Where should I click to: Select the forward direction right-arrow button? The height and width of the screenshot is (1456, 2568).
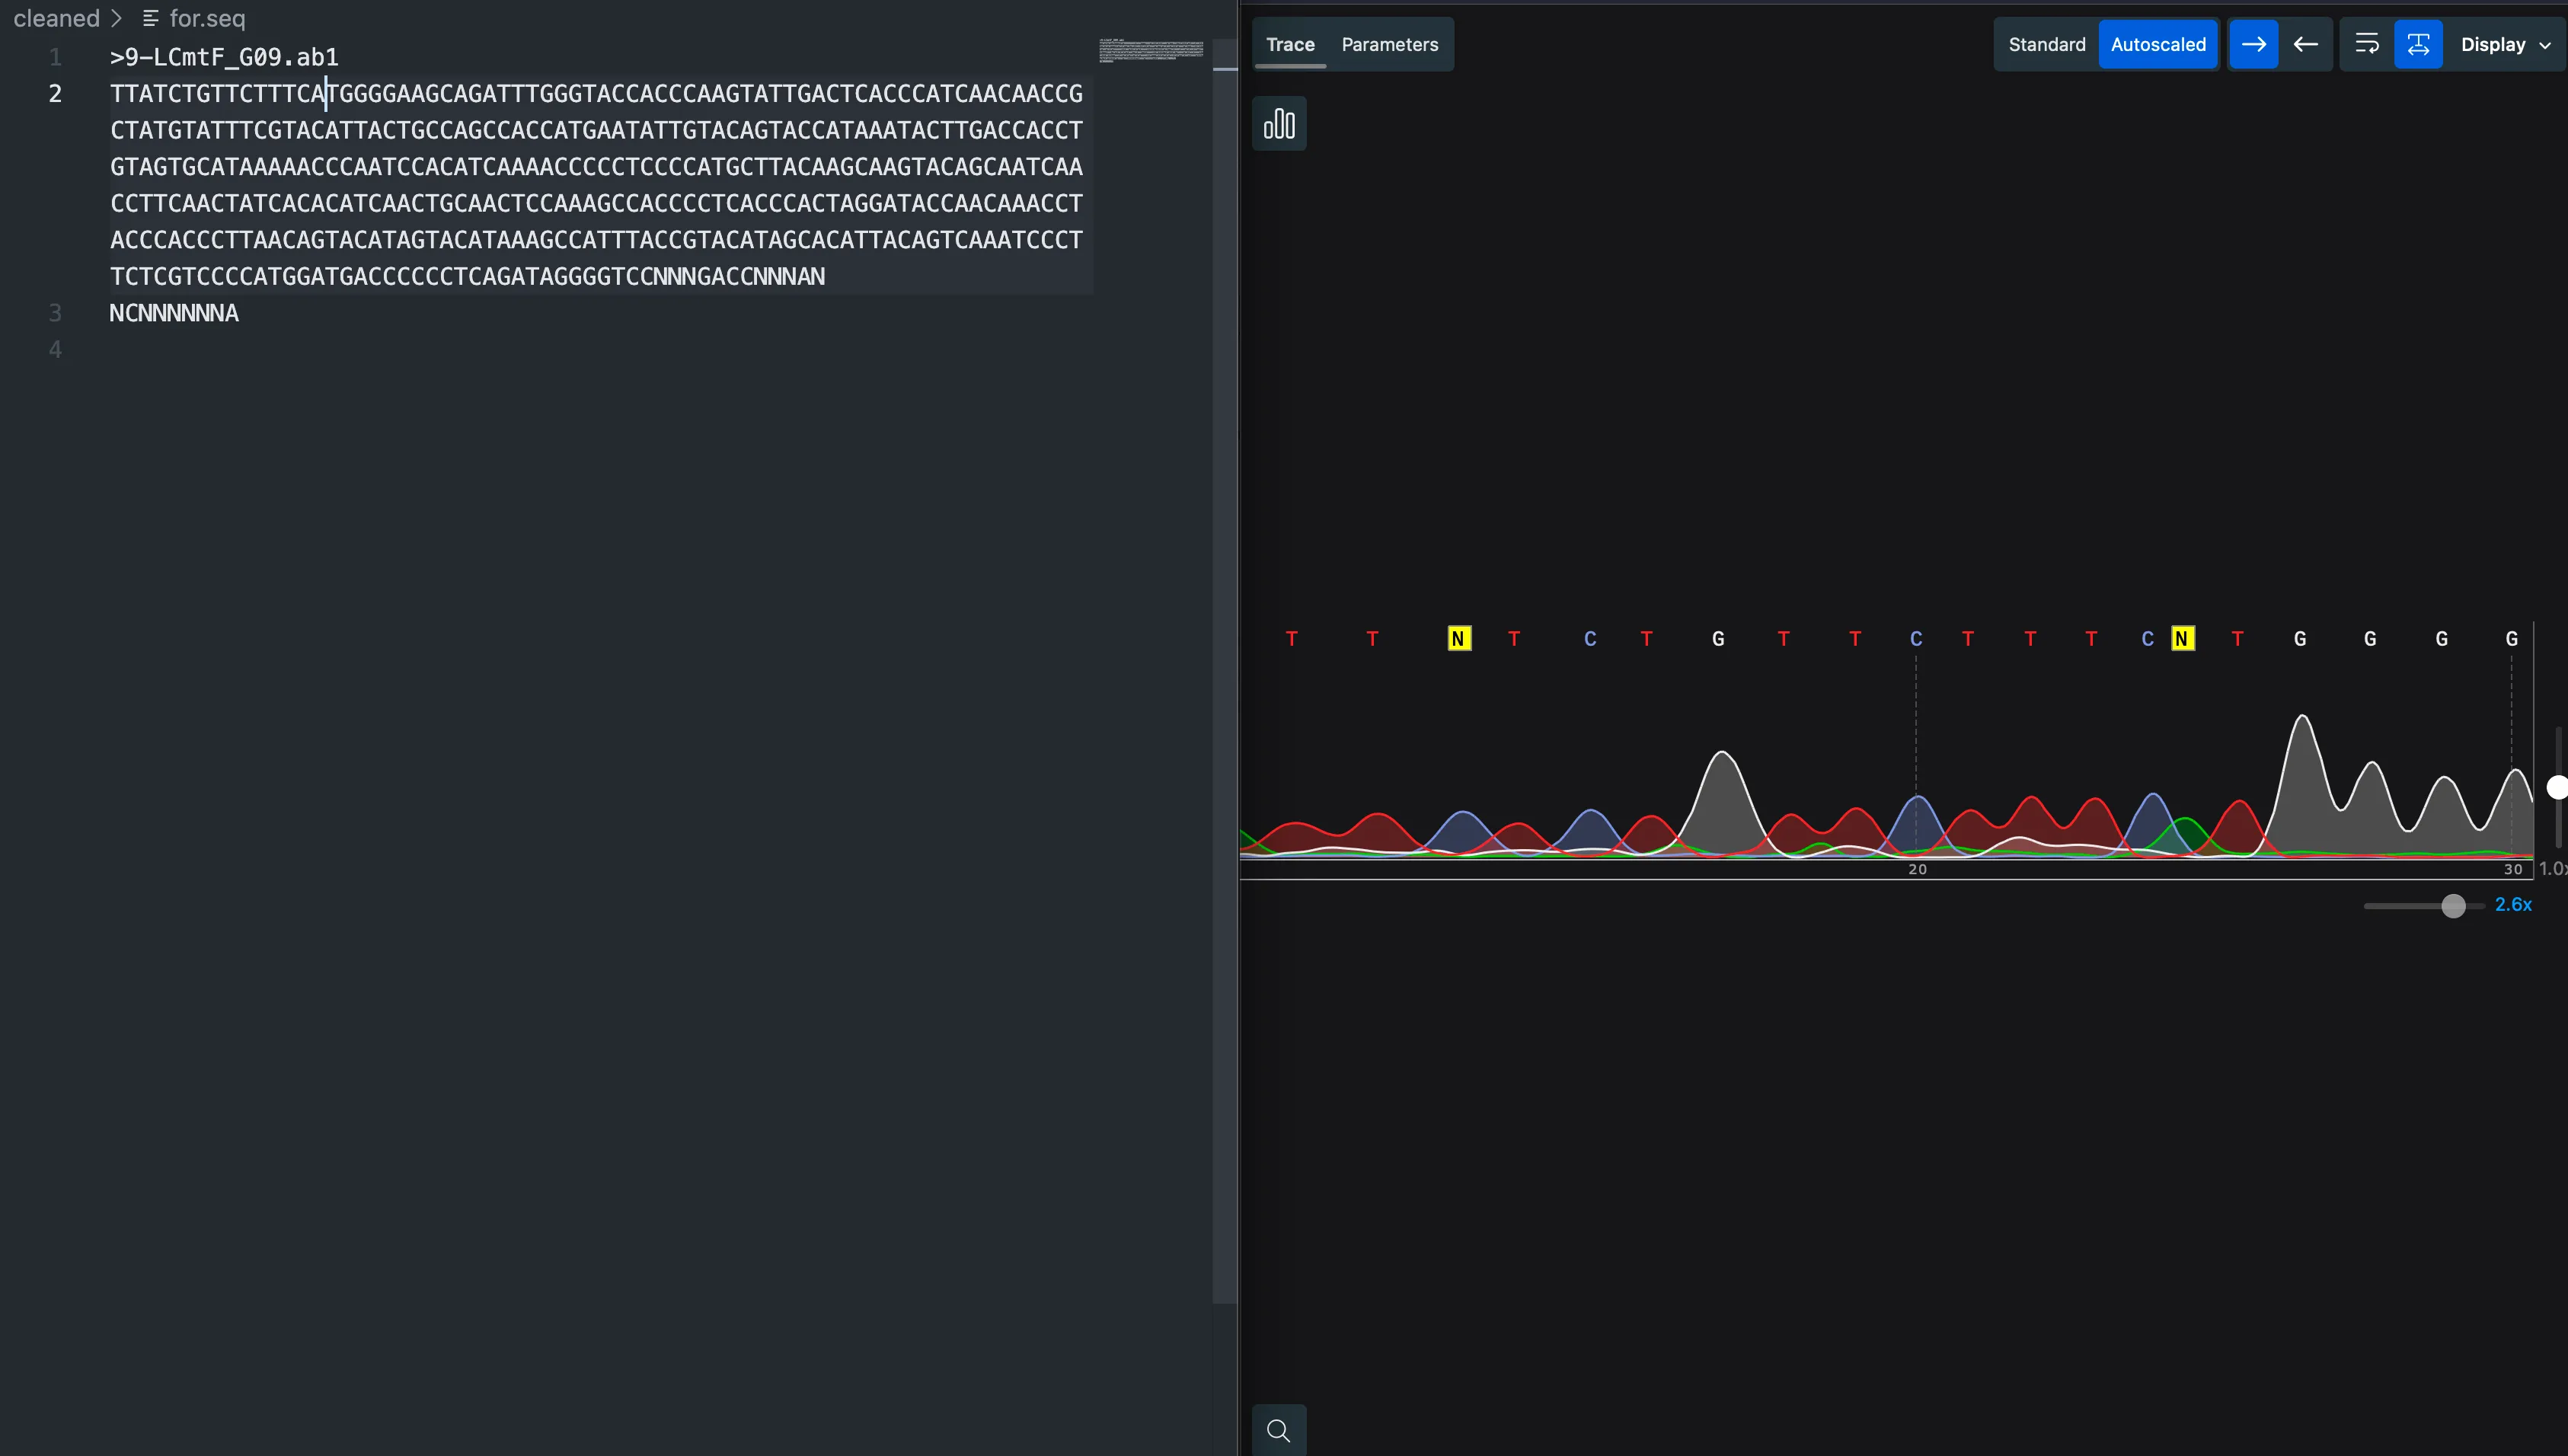(2253, 44)
